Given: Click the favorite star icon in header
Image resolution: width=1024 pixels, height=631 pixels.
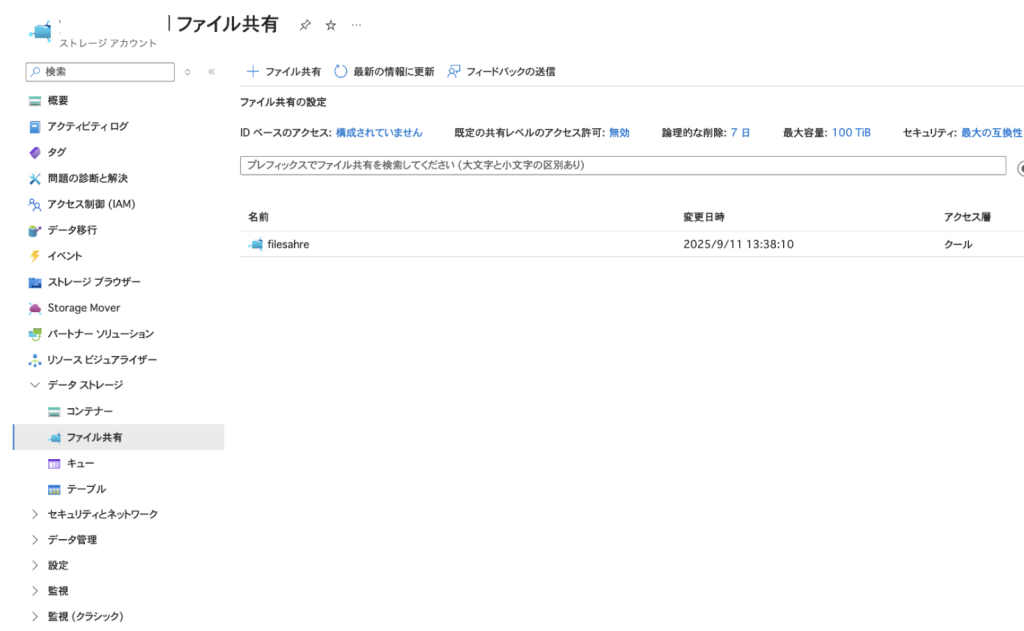Looking at the screenshot, I should point(331,25).
